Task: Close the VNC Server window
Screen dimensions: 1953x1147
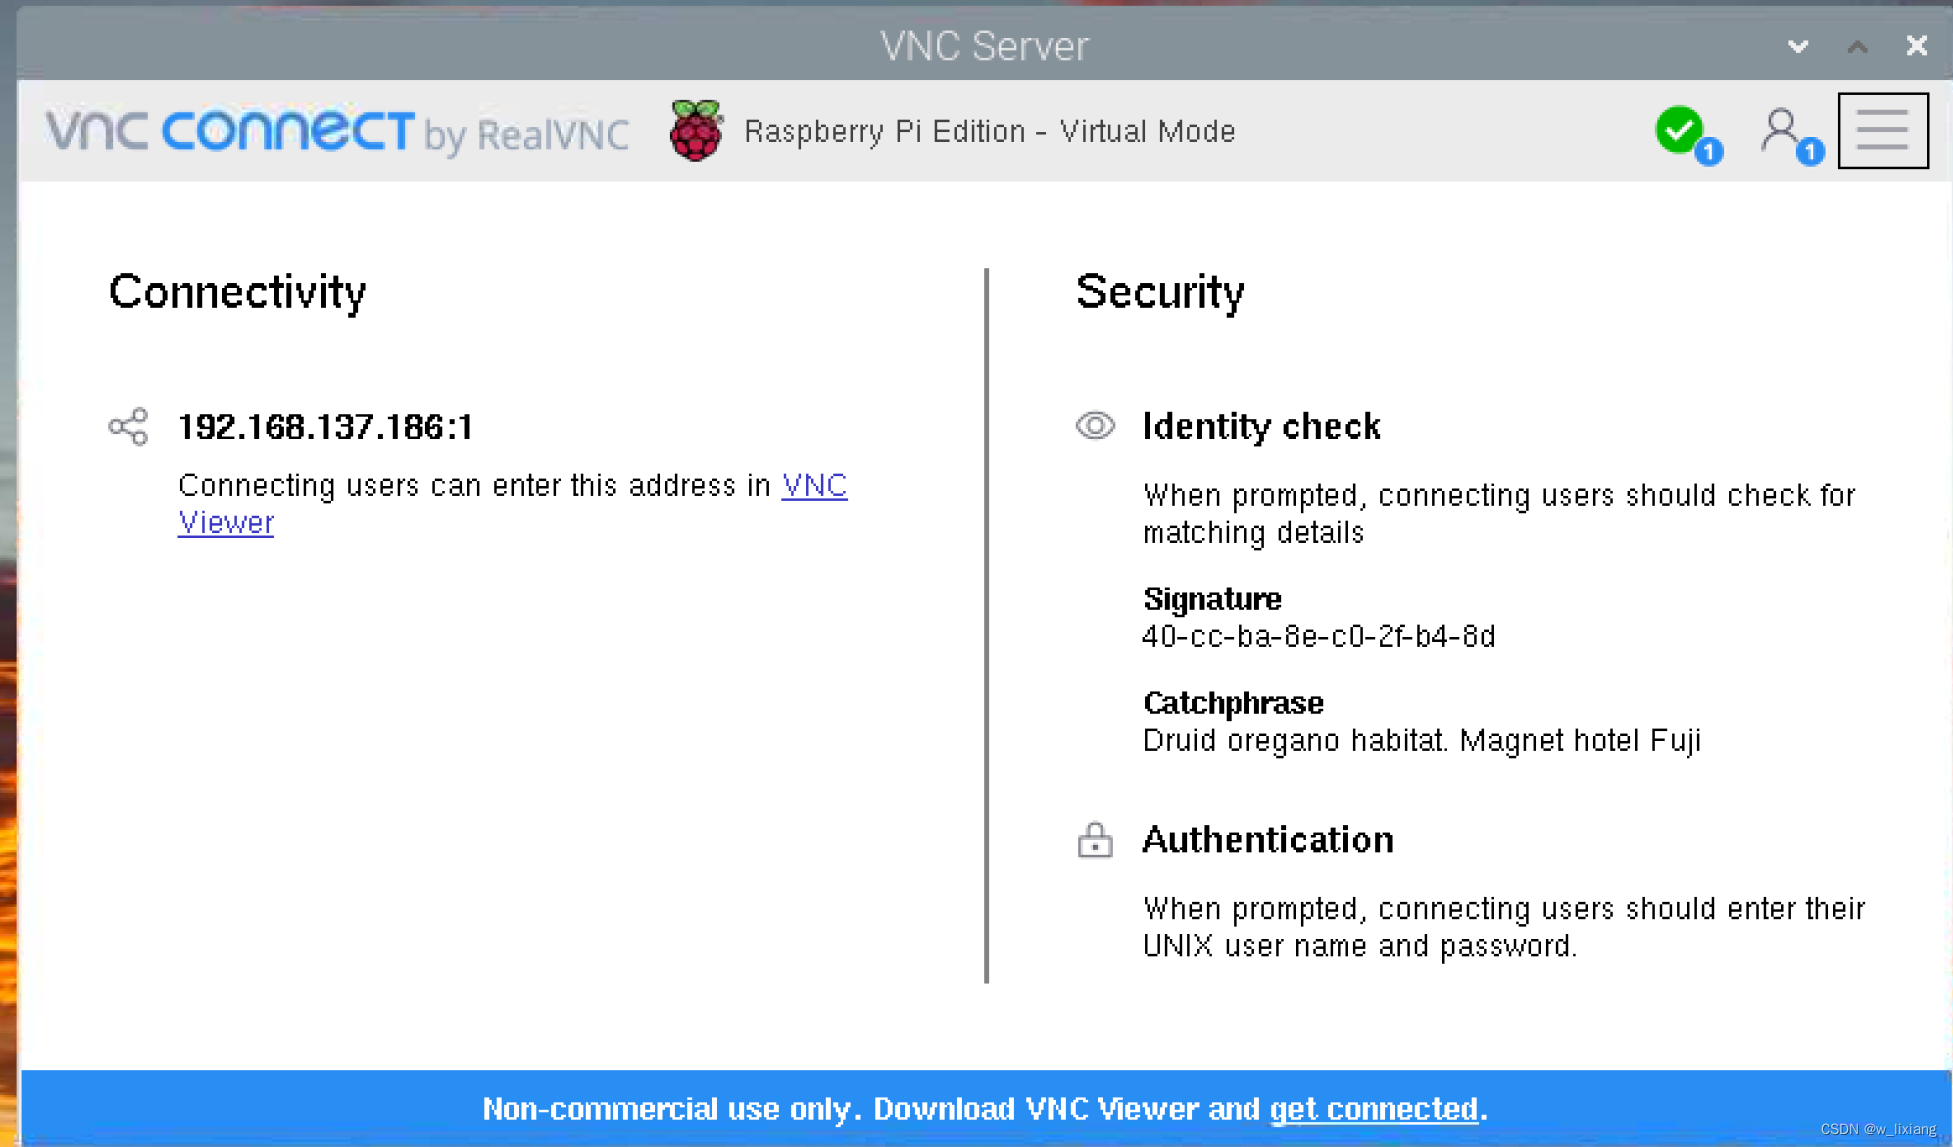Action: click(1916, 46)
